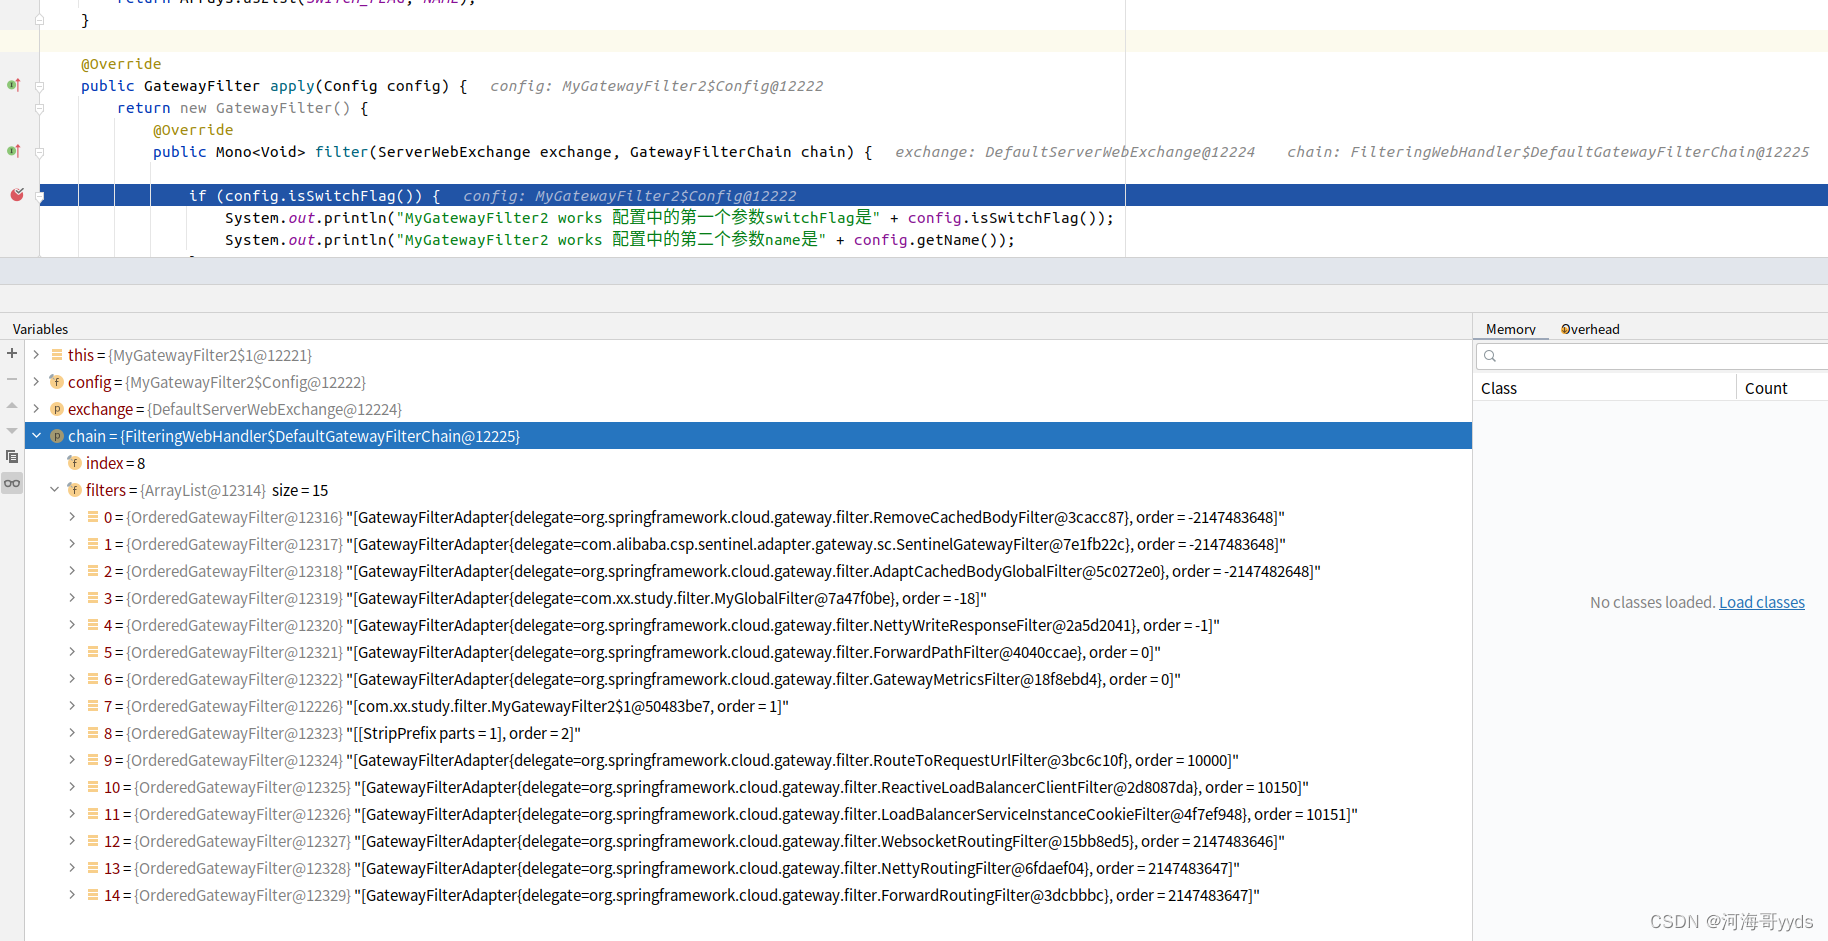
Task: Click the Remove watch minus icon
Action: pos(11,379)
